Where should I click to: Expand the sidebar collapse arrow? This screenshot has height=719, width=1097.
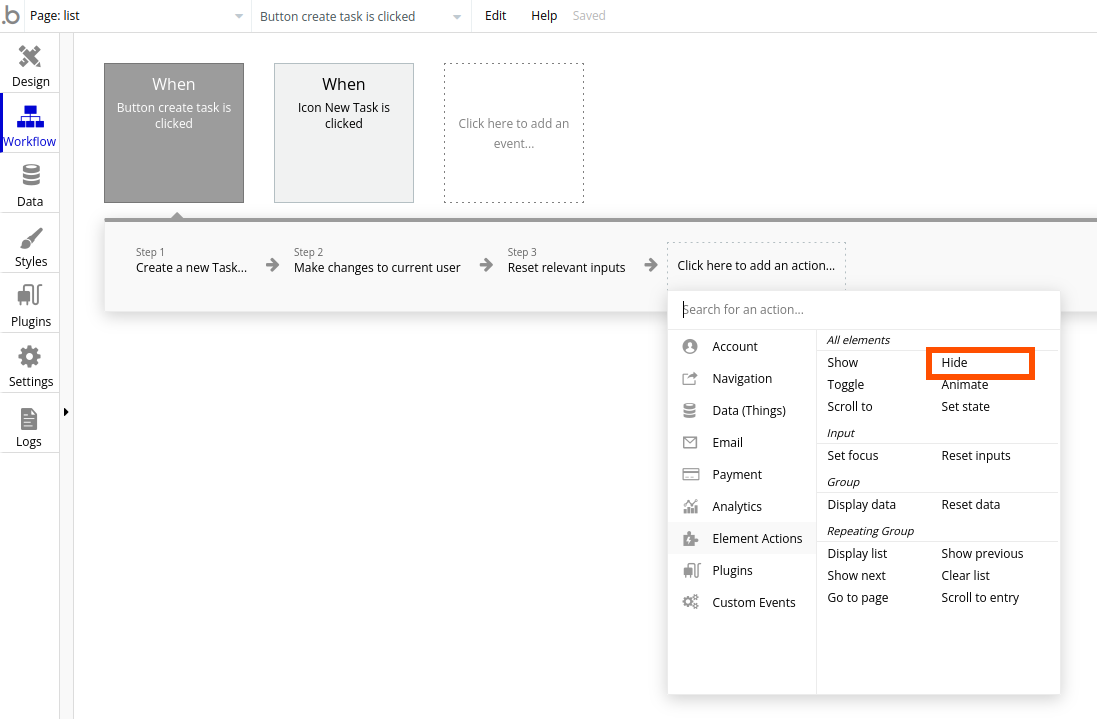(66, 412)
